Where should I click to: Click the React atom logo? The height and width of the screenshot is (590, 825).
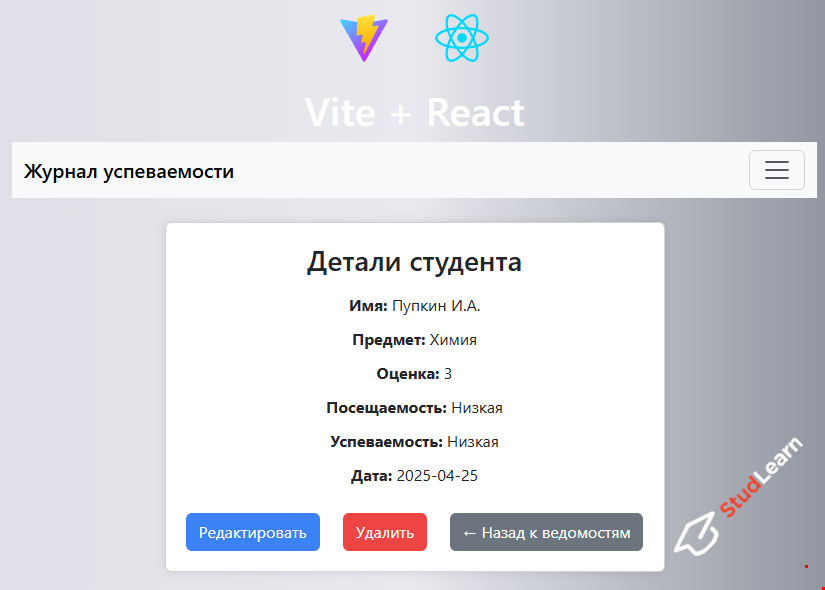click(462, 39)
